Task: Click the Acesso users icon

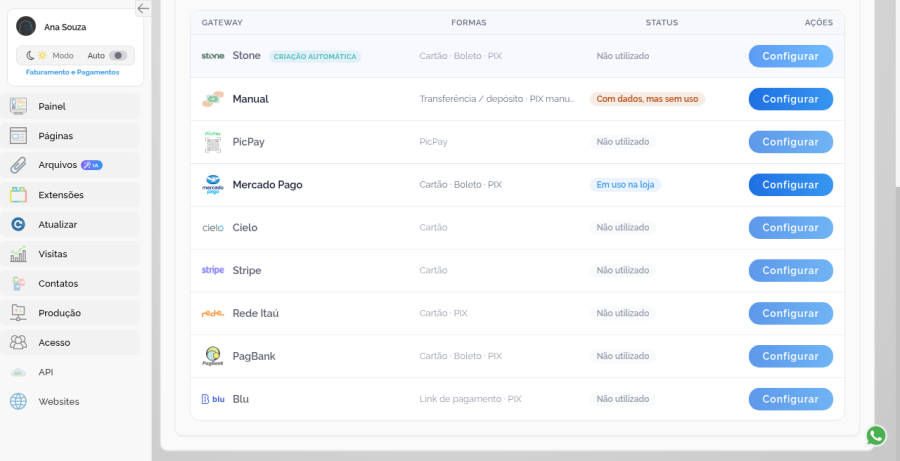Action: point(18,343)
